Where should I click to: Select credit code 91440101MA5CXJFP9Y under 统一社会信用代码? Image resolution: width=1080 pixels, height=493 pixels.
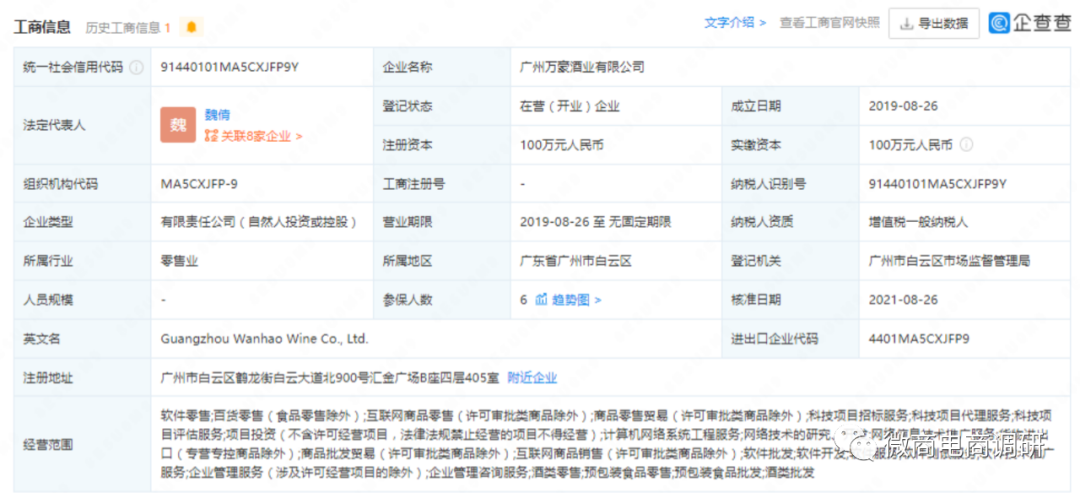click(229, 67)
